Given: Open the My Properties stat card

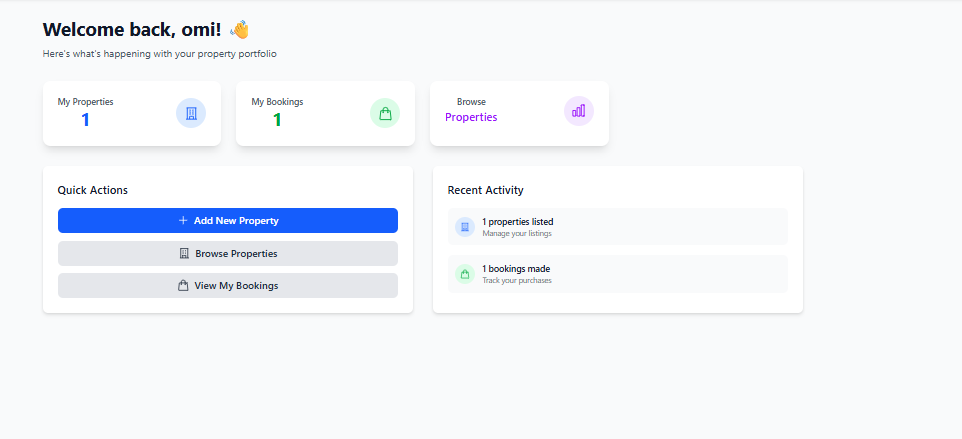Looking at the screenshot, I should point(132,113).
